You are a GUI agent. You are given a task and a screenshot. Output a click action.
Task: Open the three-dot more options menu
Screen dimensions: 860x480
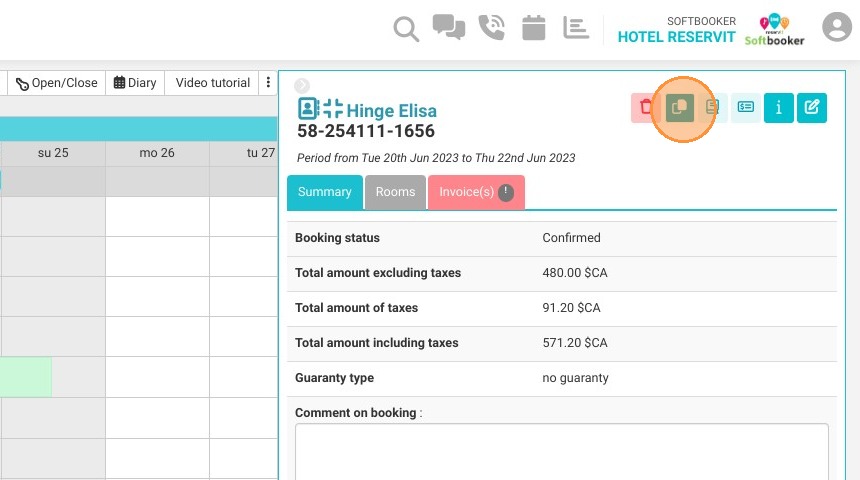click(x=268, y=82)
